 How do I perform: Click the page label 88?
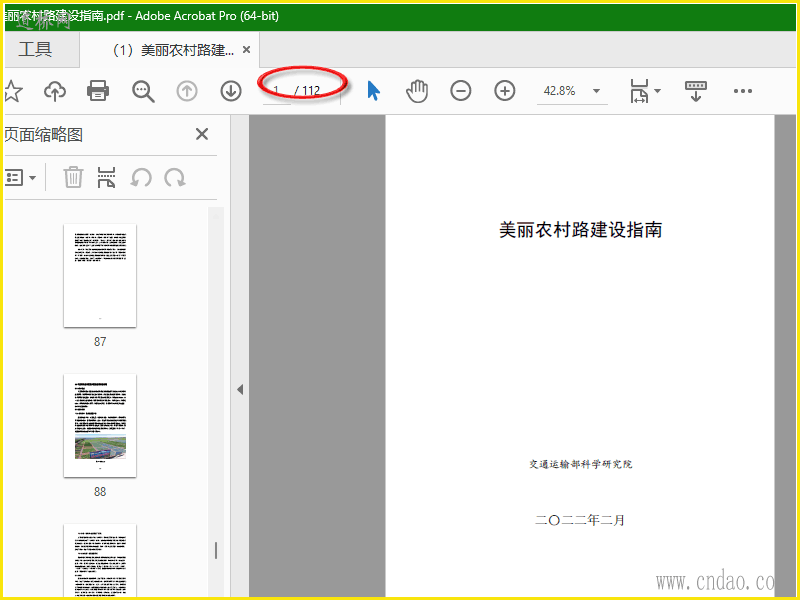coord(100,492)
